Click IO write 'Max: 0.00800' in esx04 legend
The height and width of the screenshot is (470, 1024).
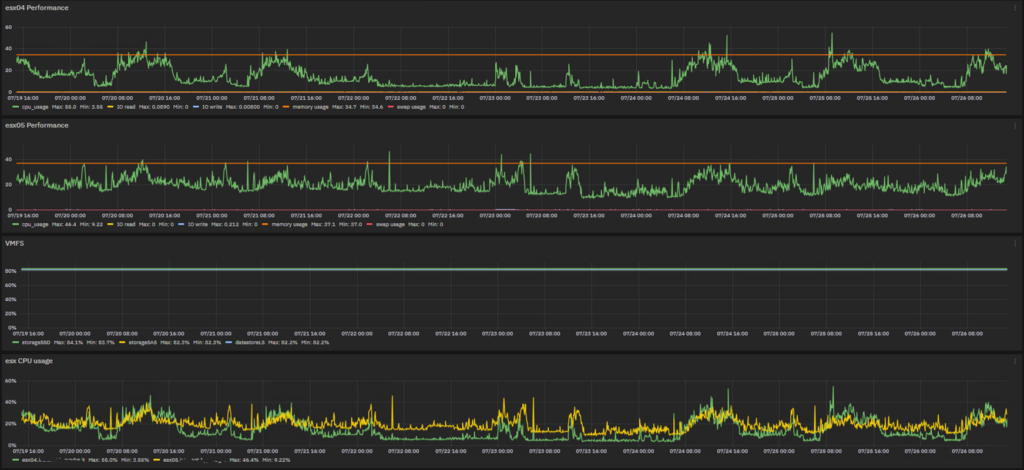point(243,106)
